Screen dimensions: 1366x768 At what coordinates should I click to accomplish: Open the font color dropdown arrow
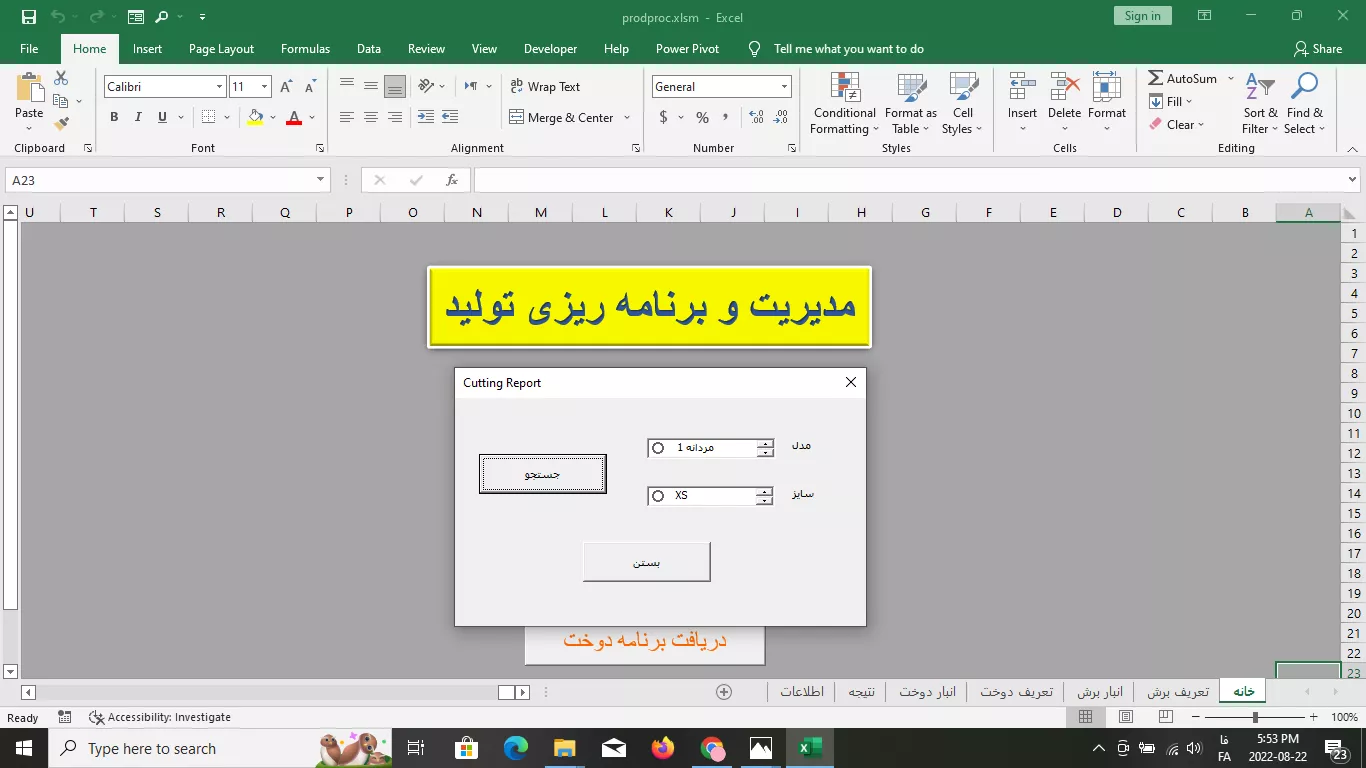(312, 118)
